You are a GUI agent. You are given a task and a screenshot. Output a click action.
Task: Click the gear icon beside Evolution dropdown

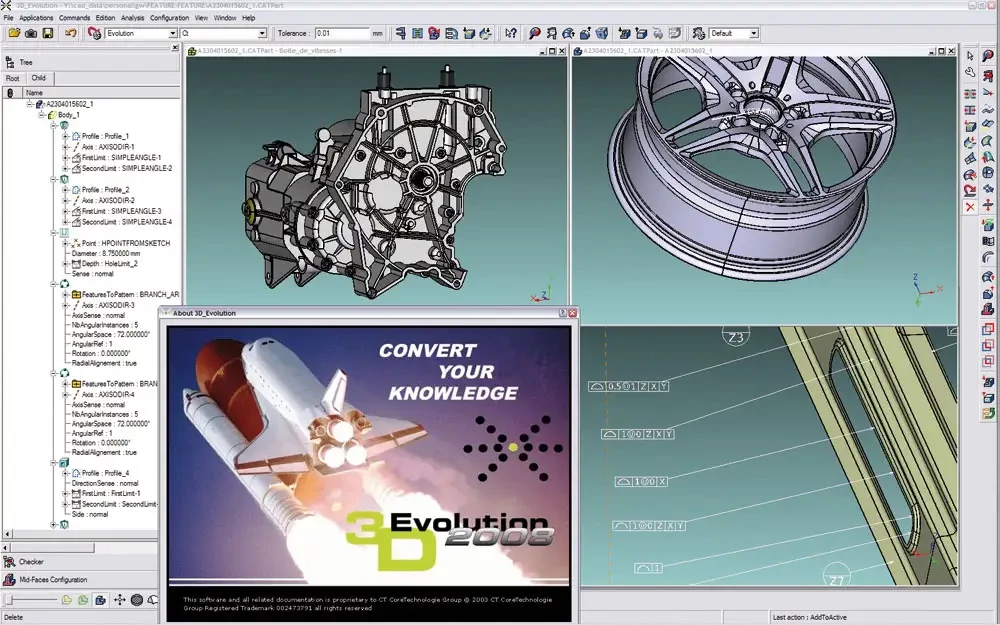click(x=94, y=33)
